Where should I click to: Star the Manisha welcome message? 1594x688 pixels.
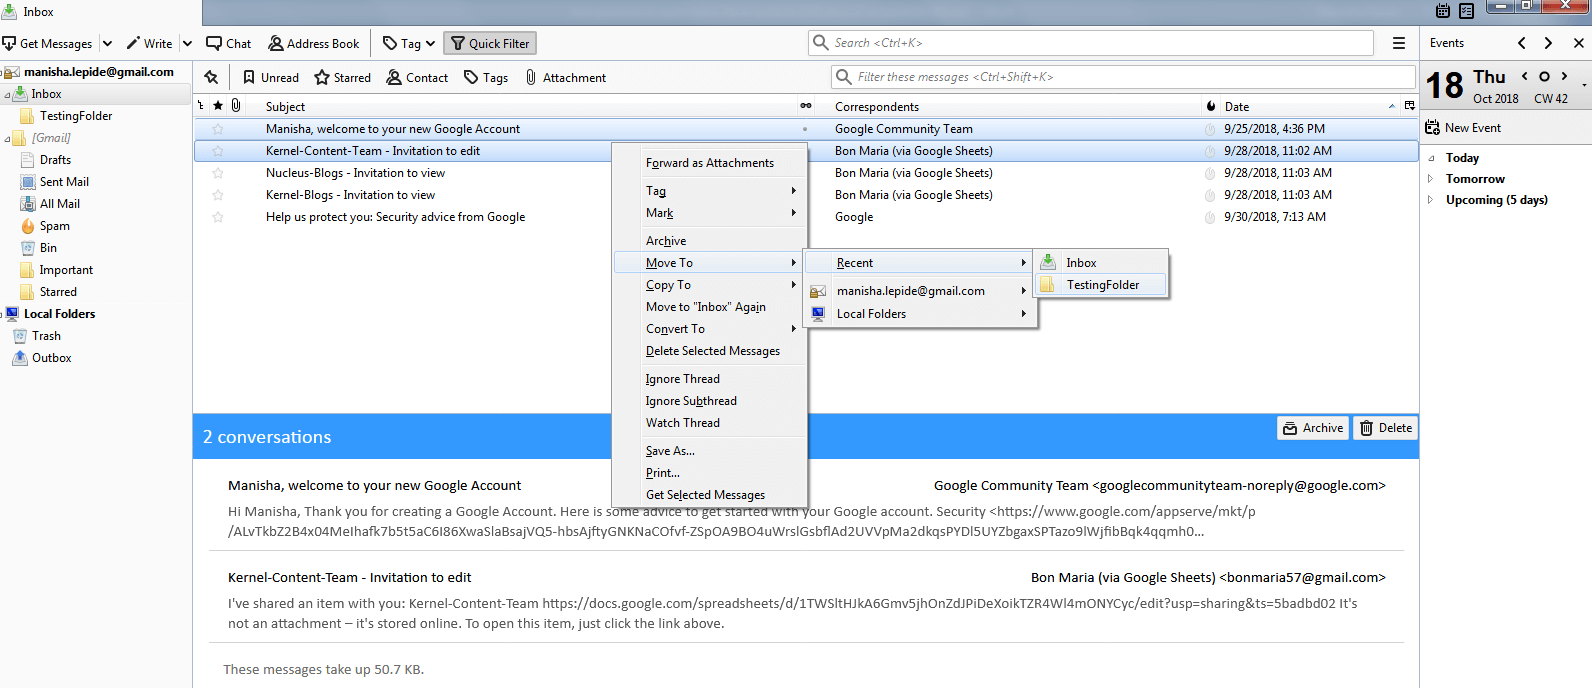[218, 129]
